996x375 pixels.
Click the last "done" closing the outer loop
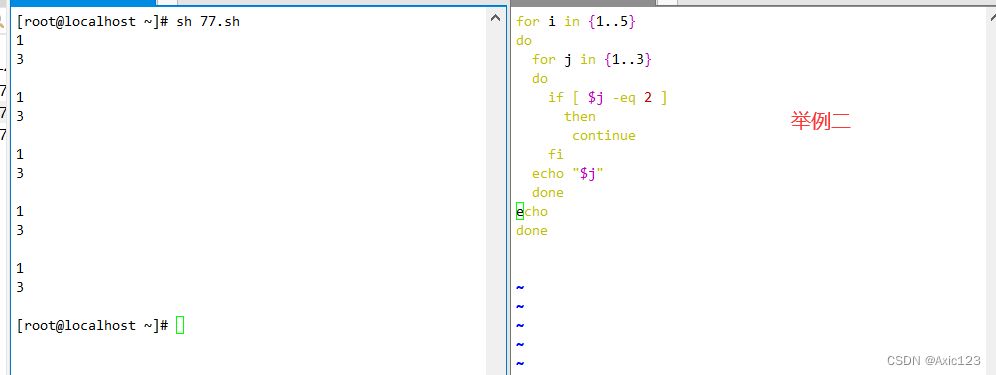532,231
